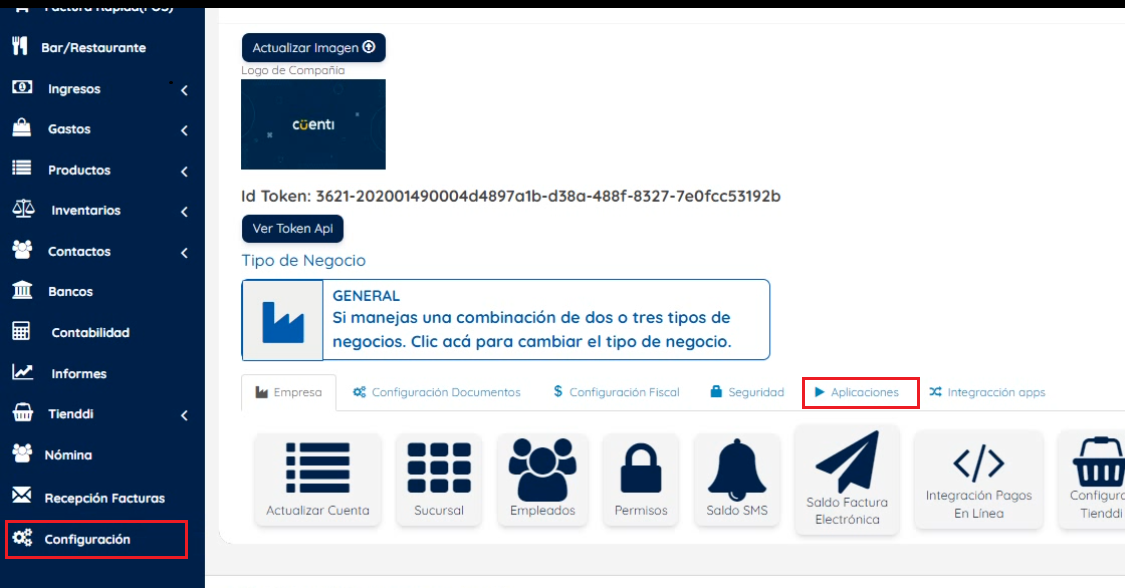Image resolution: width=1125 pixels, height=588 pixels.
Task: Open the Empleados people icon
Action: tap(542, 470)
